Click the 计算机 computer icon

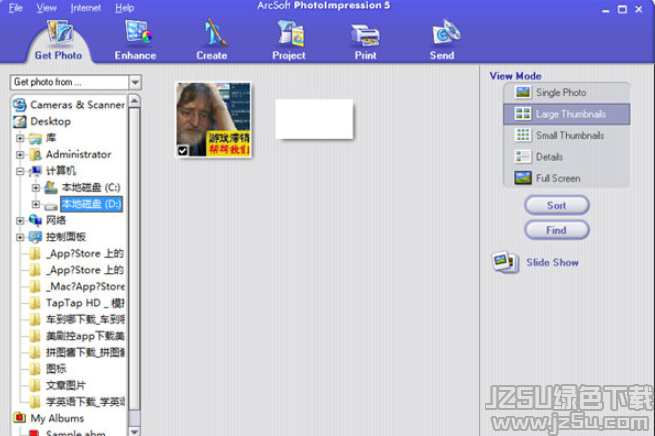coord(36,171)
